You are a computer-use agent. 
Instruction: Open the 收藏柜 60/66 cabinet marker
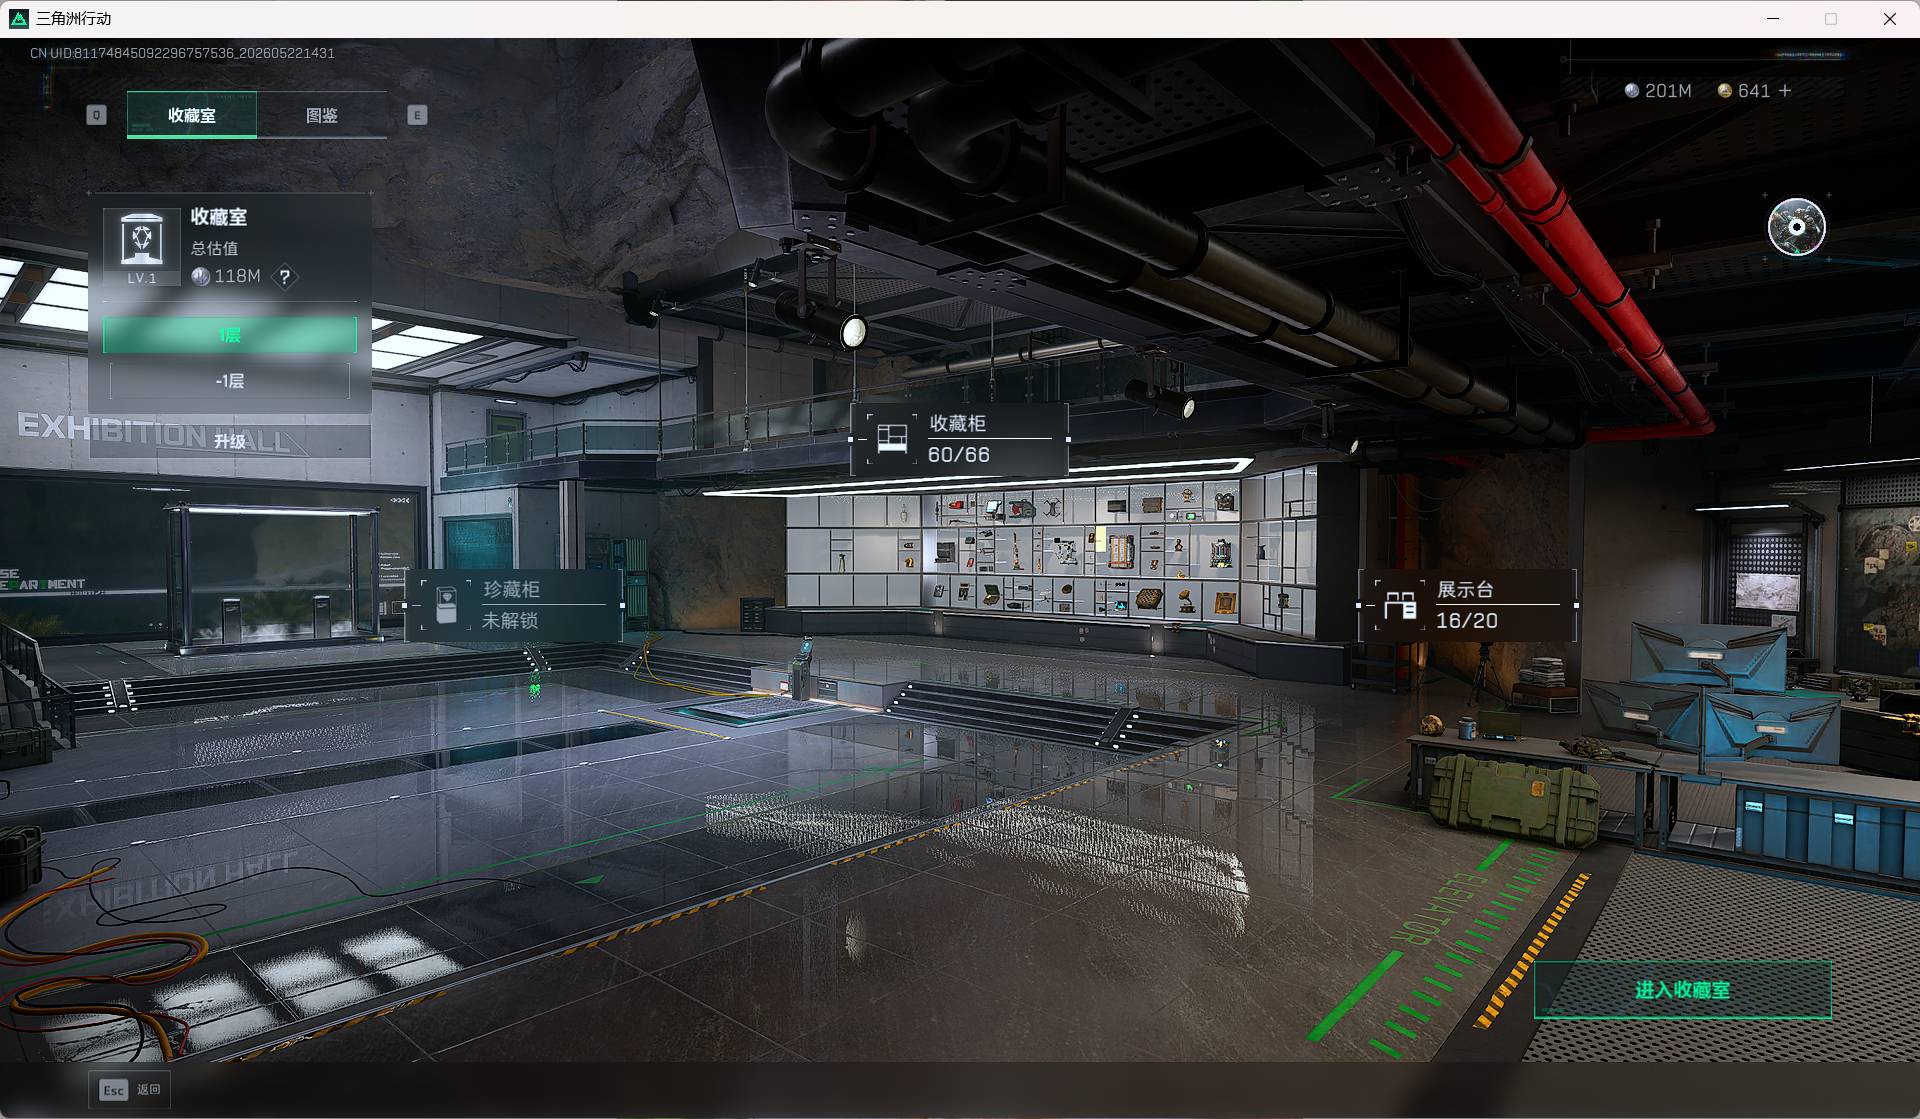click(960, 439)
